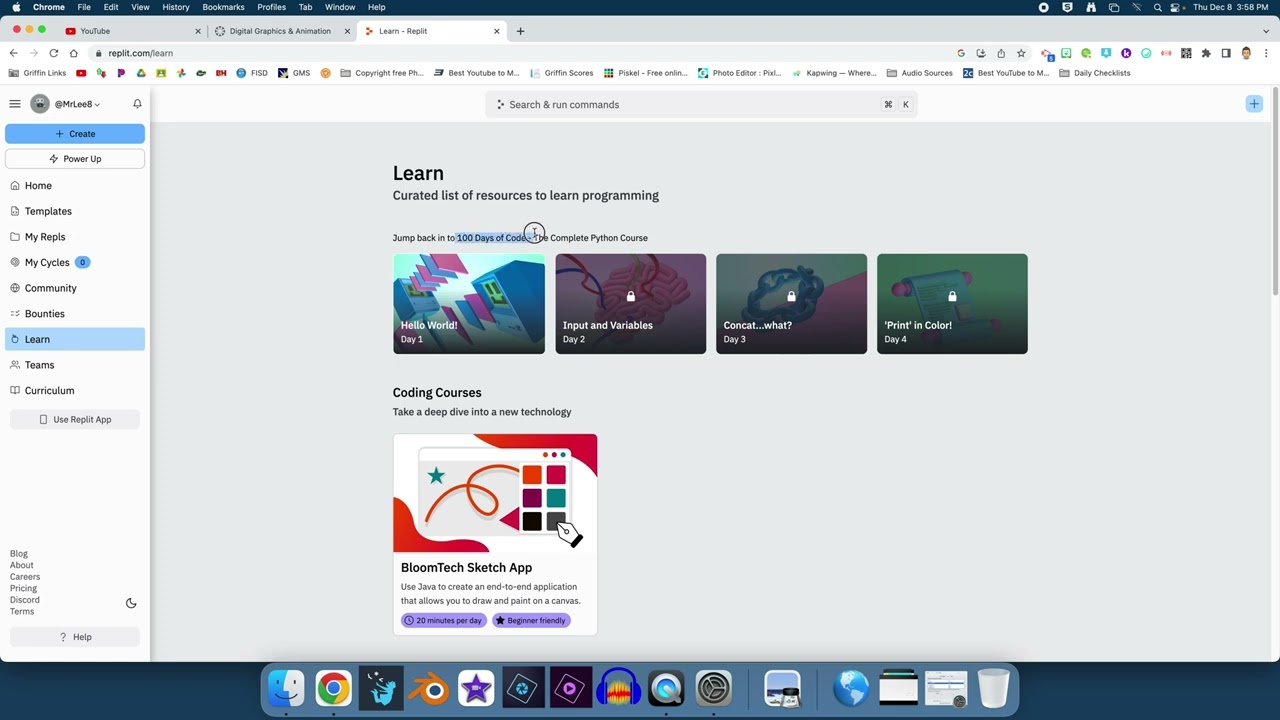
Task: Open the Trash in the Dock
Action: pyautogui.click(x=993, y=689)
